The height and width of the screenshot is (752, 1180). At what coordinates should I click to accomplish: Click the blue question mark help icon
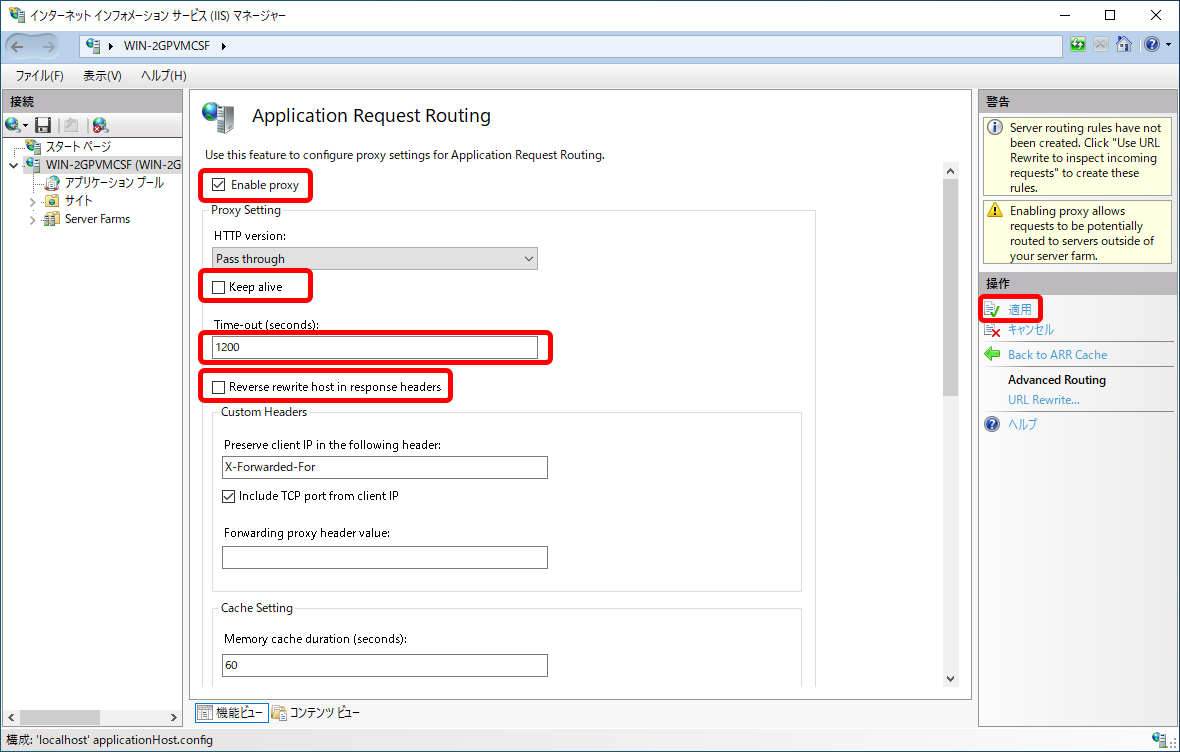(993, 424)
